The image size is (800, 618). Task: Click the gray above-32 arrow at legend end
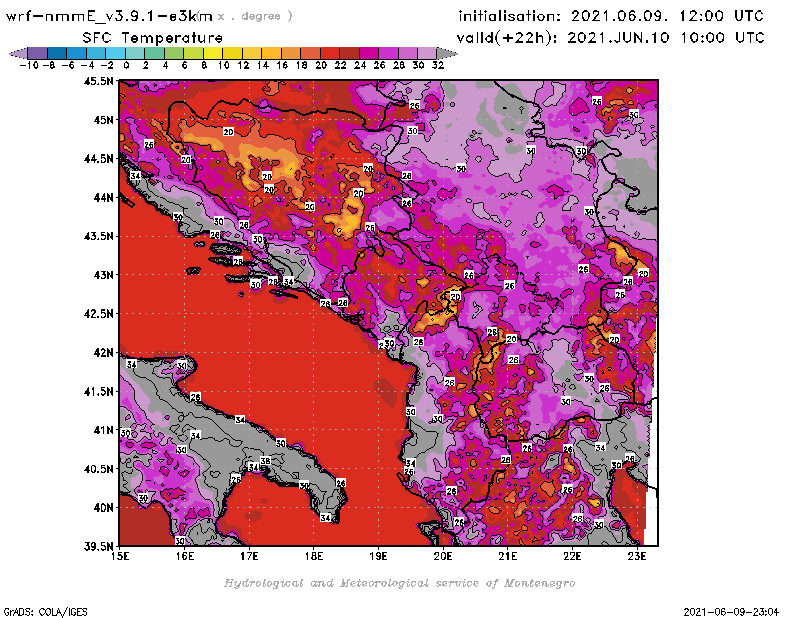point(447,53)
